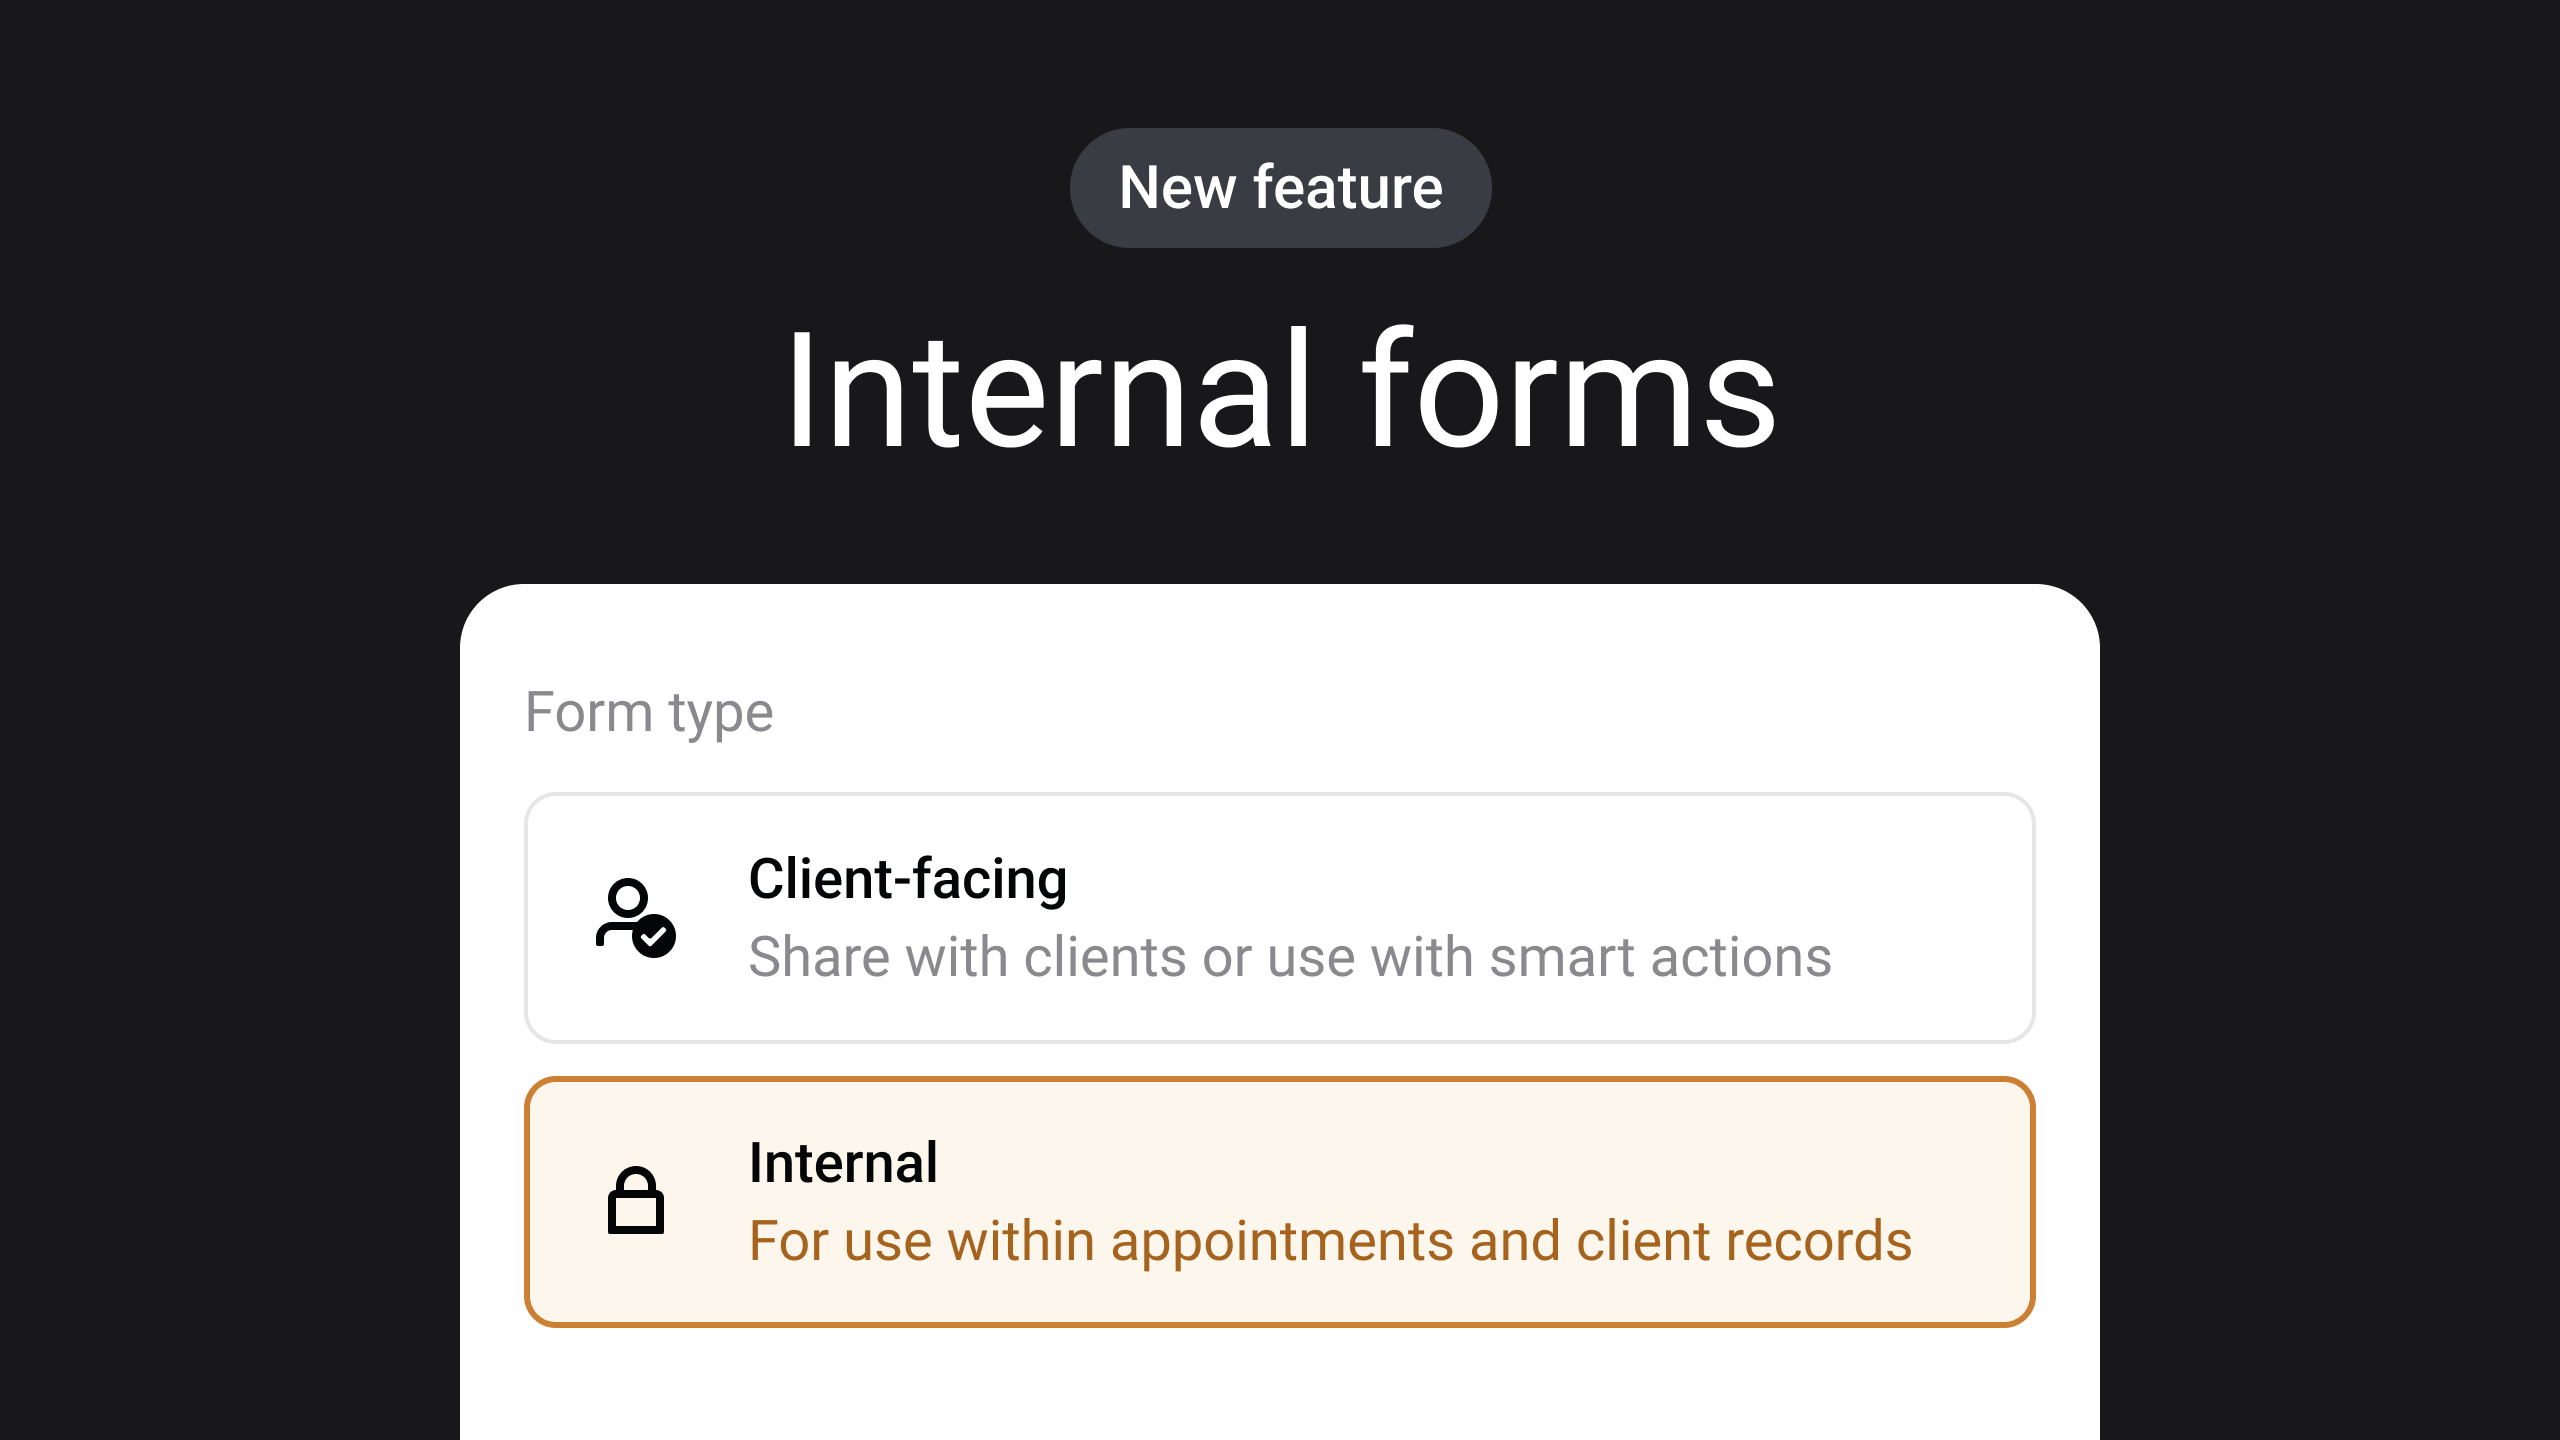This screenshot has height=1440, width=2560.
Task: Click the Form type heading
Action: (x=650, y=711)
